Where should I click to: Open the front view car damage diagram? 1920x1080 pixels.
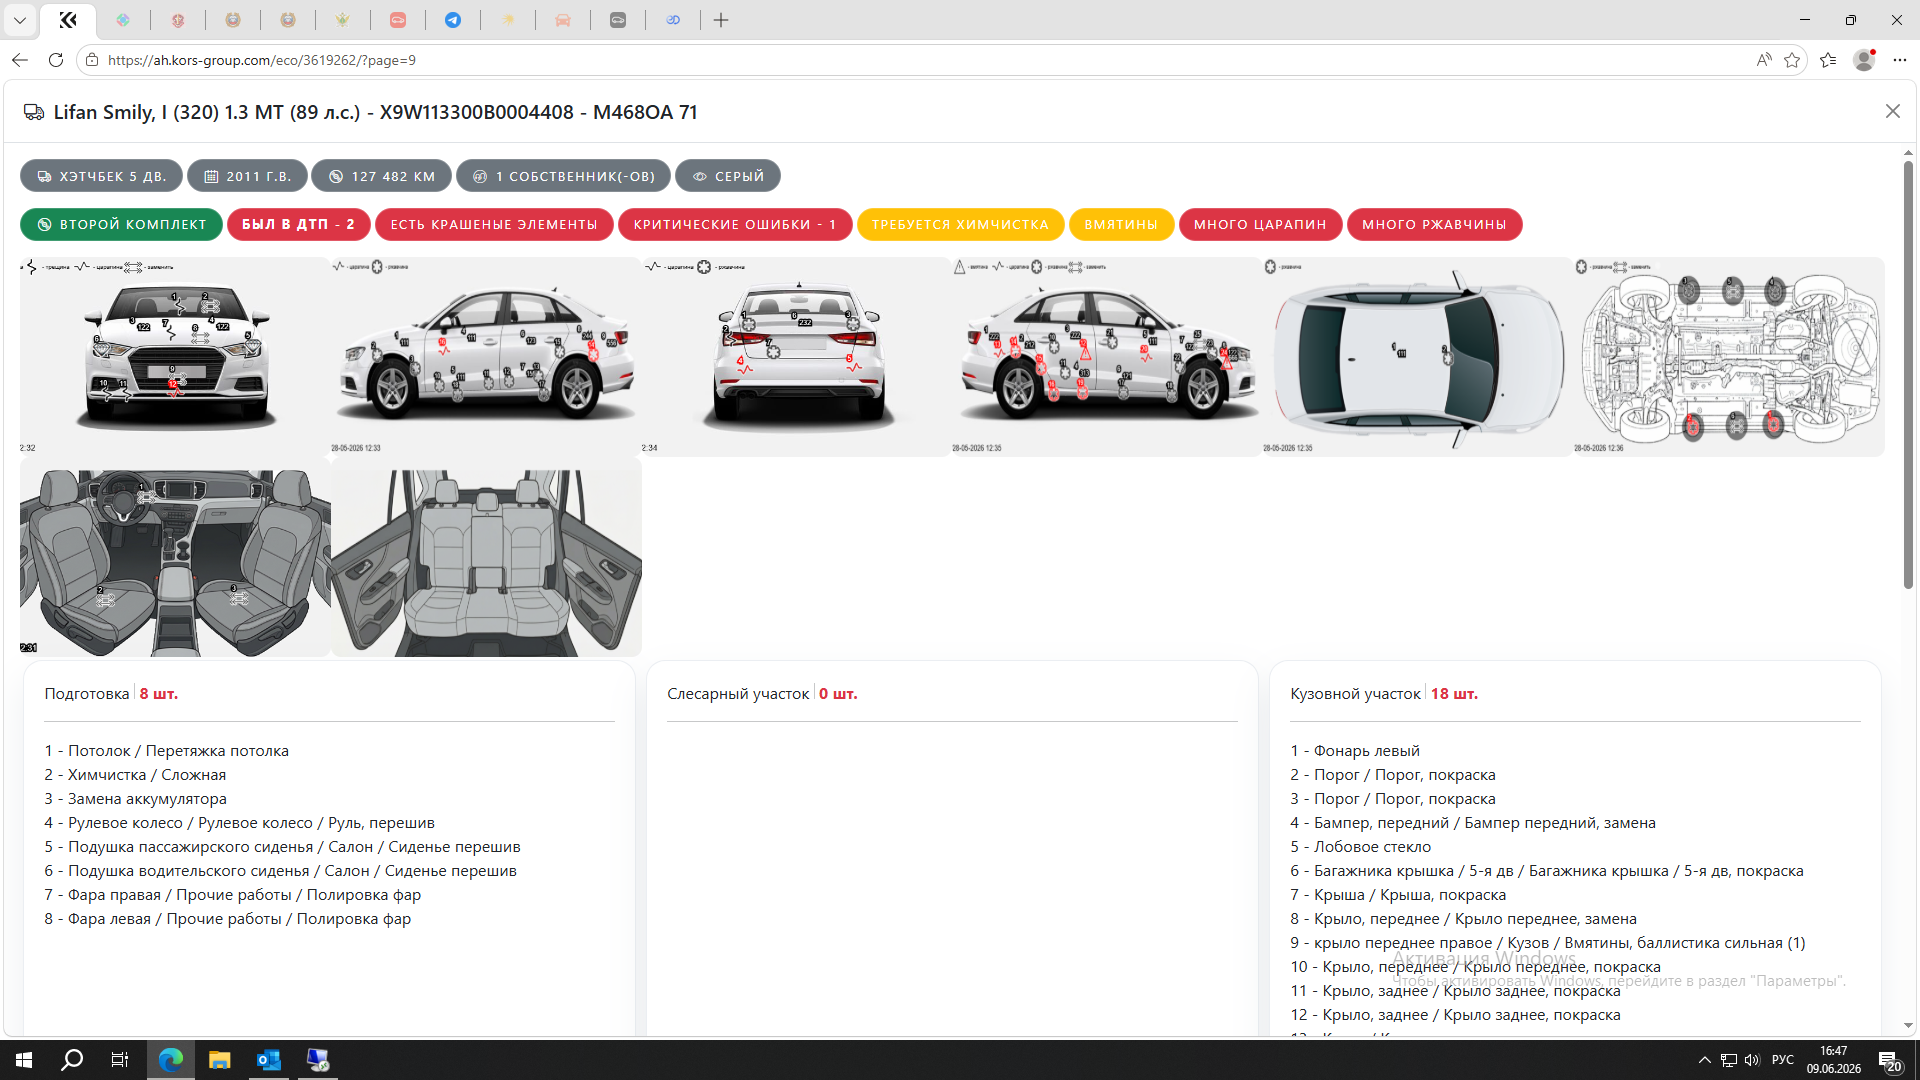(175, 357)
